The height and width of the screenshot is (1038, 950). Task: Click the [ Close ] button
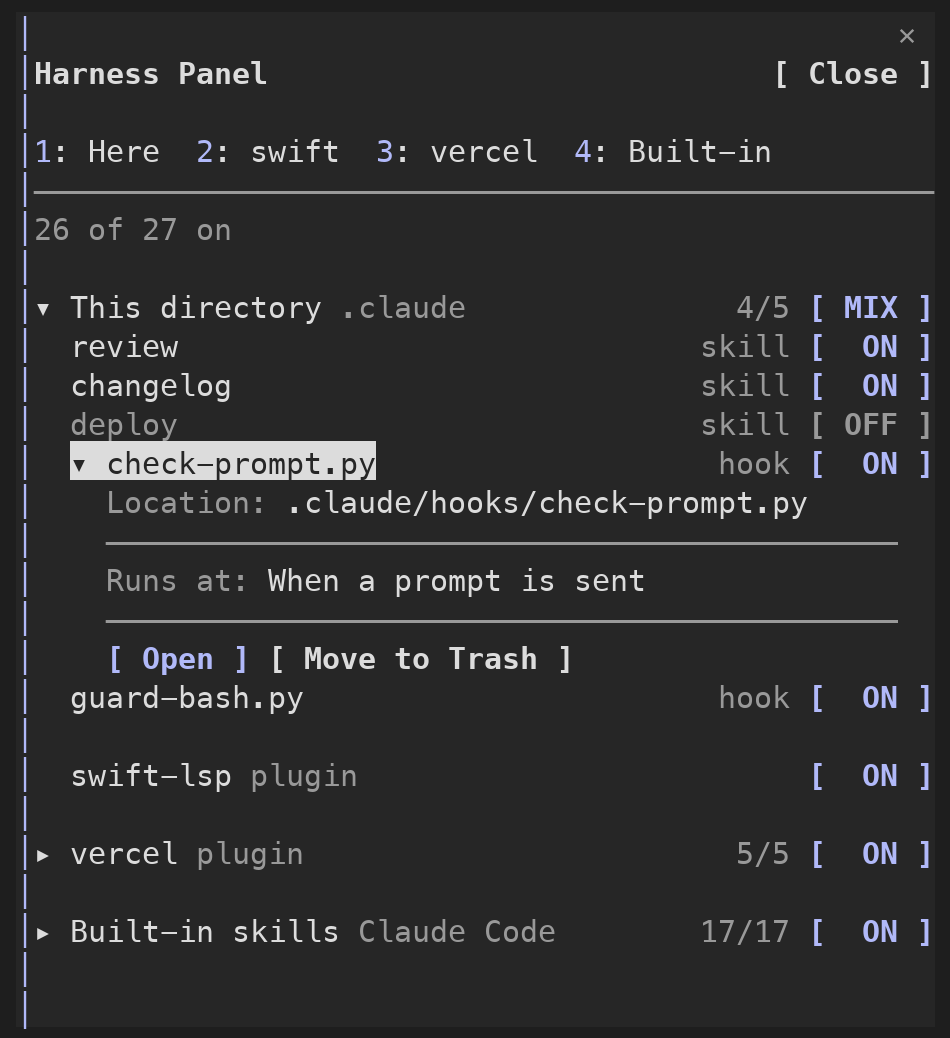853,73
